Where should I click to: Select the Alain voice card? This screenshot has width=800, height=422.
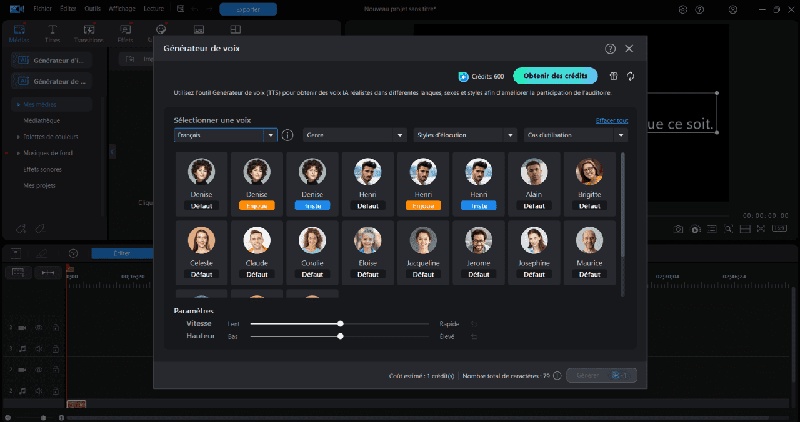534,184
